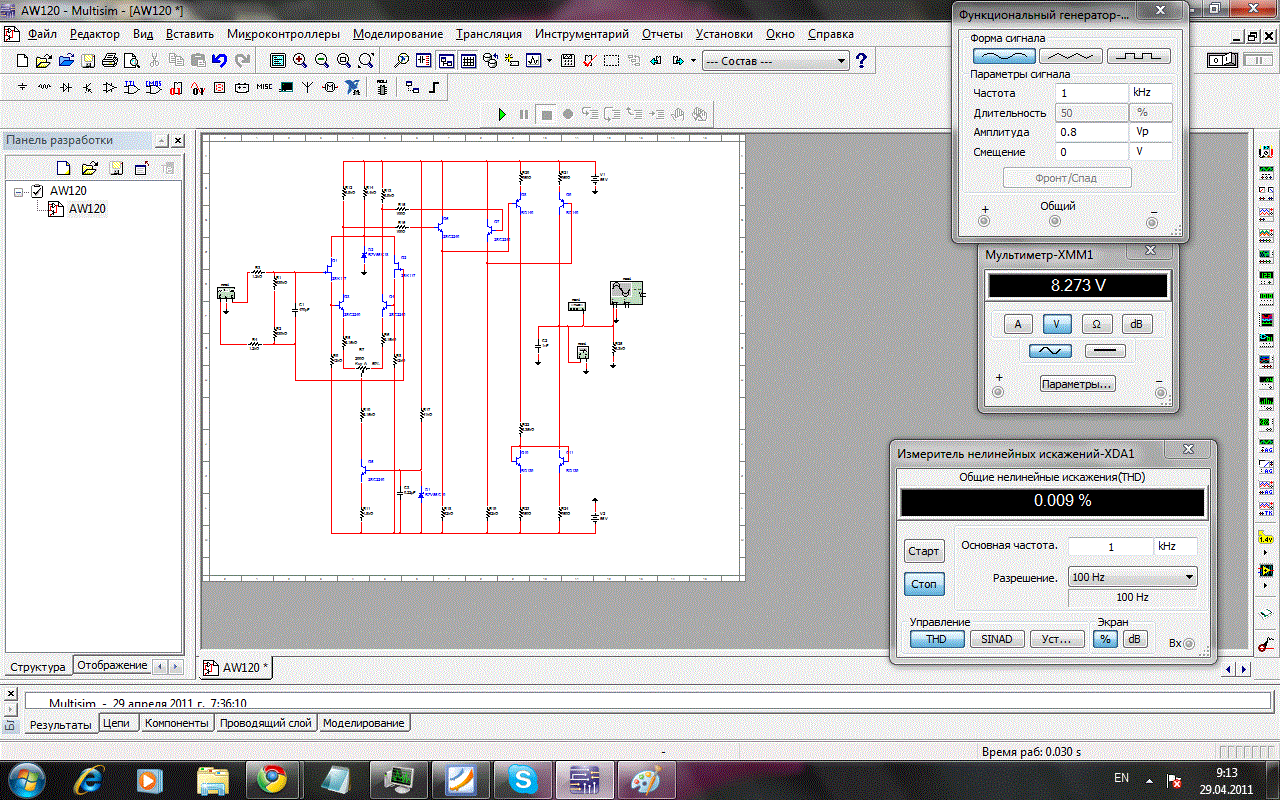Open the MISC components group
Viewport: 1280px width, 800px height.
coord(264,87)
